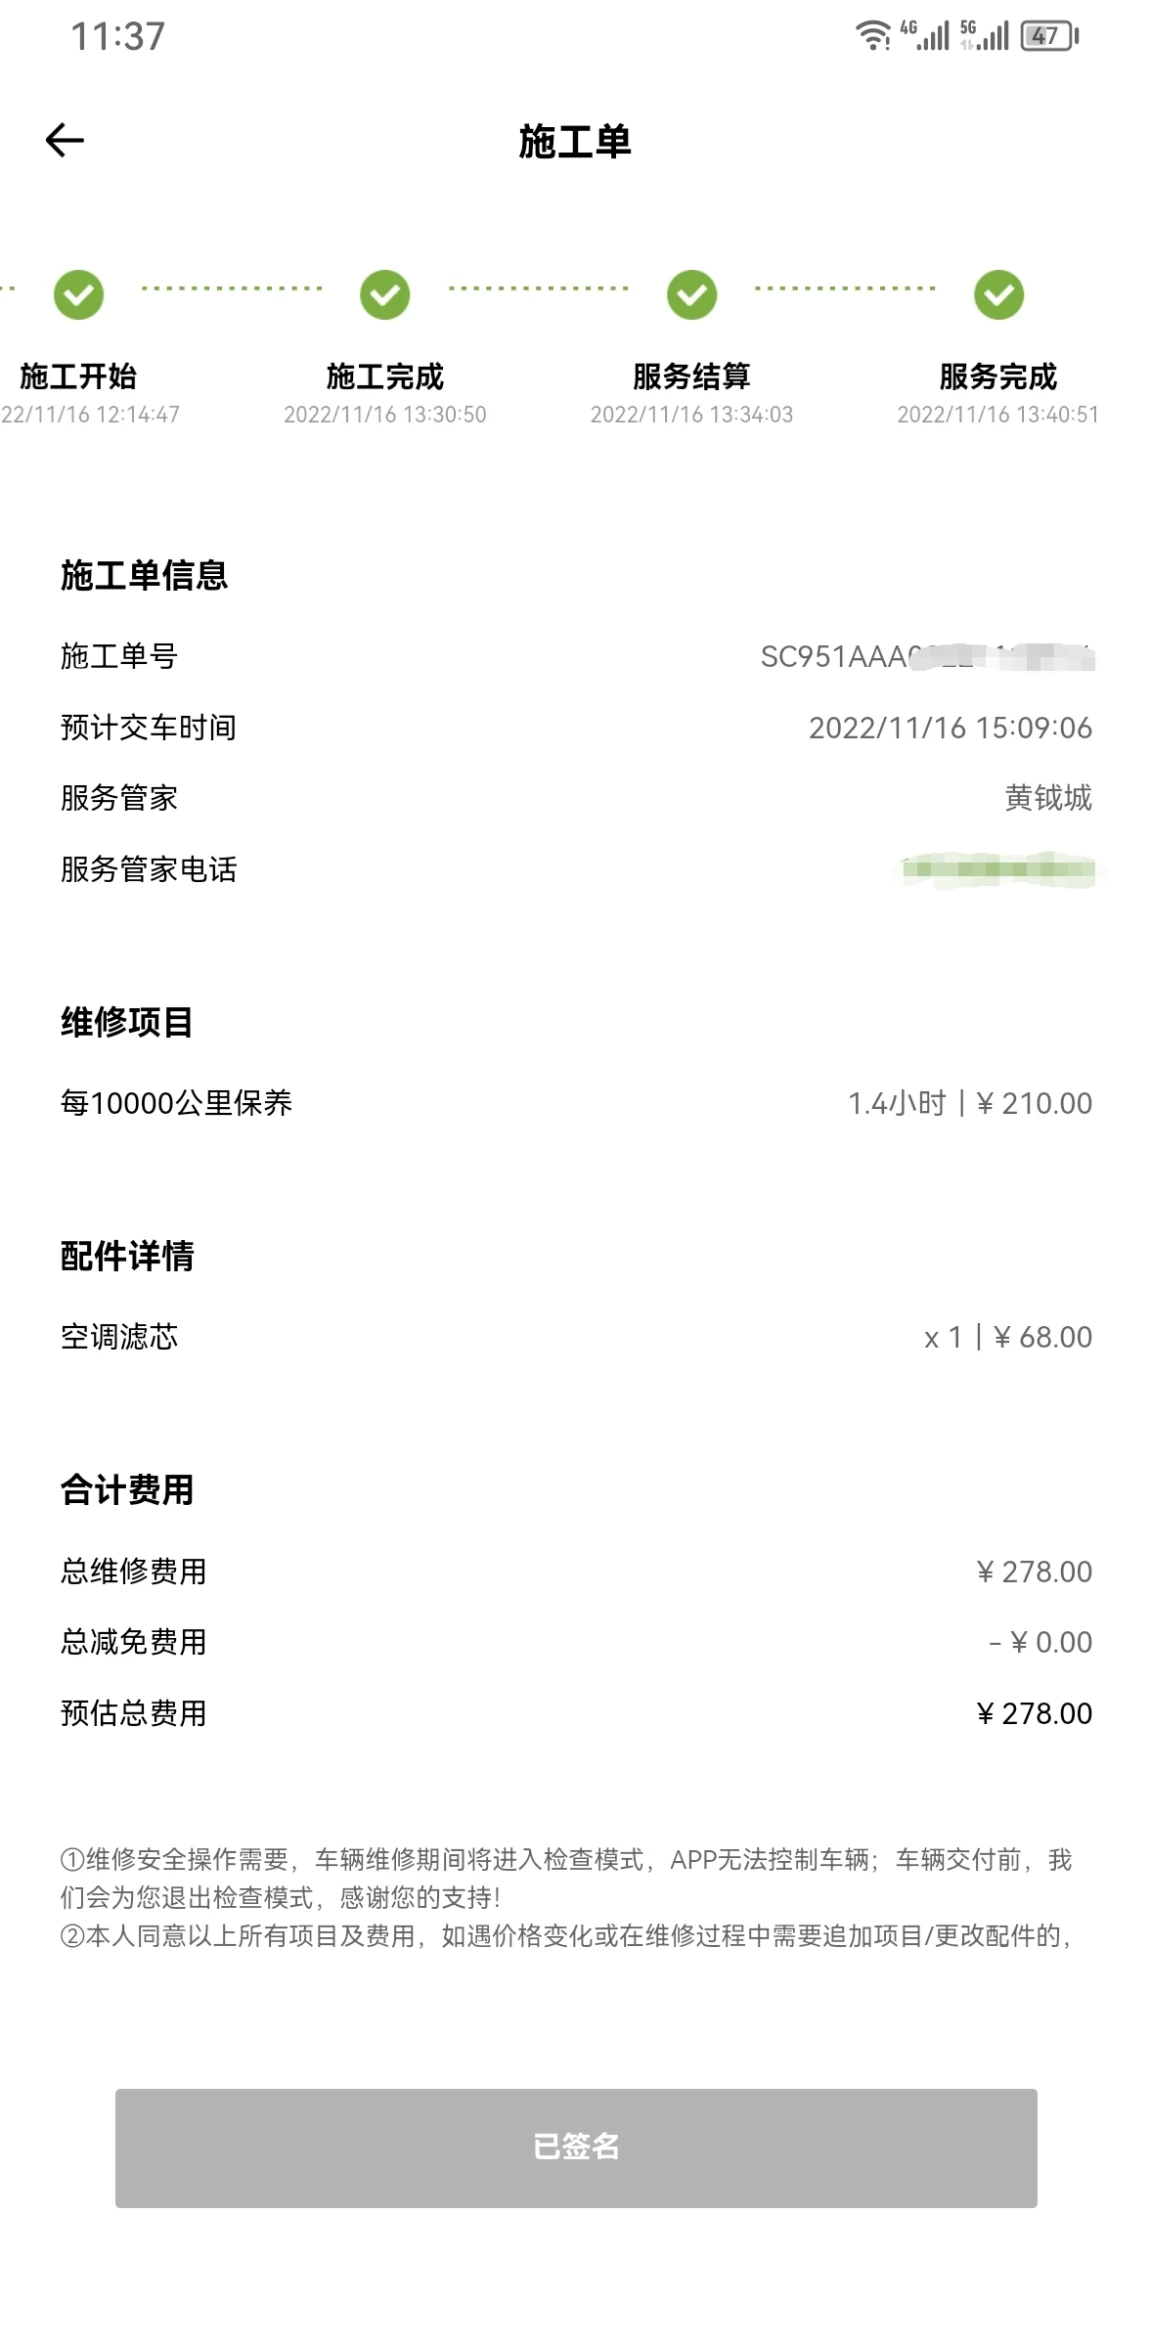Tap the 预计交车时间 delivery time value

coord(950,727)
